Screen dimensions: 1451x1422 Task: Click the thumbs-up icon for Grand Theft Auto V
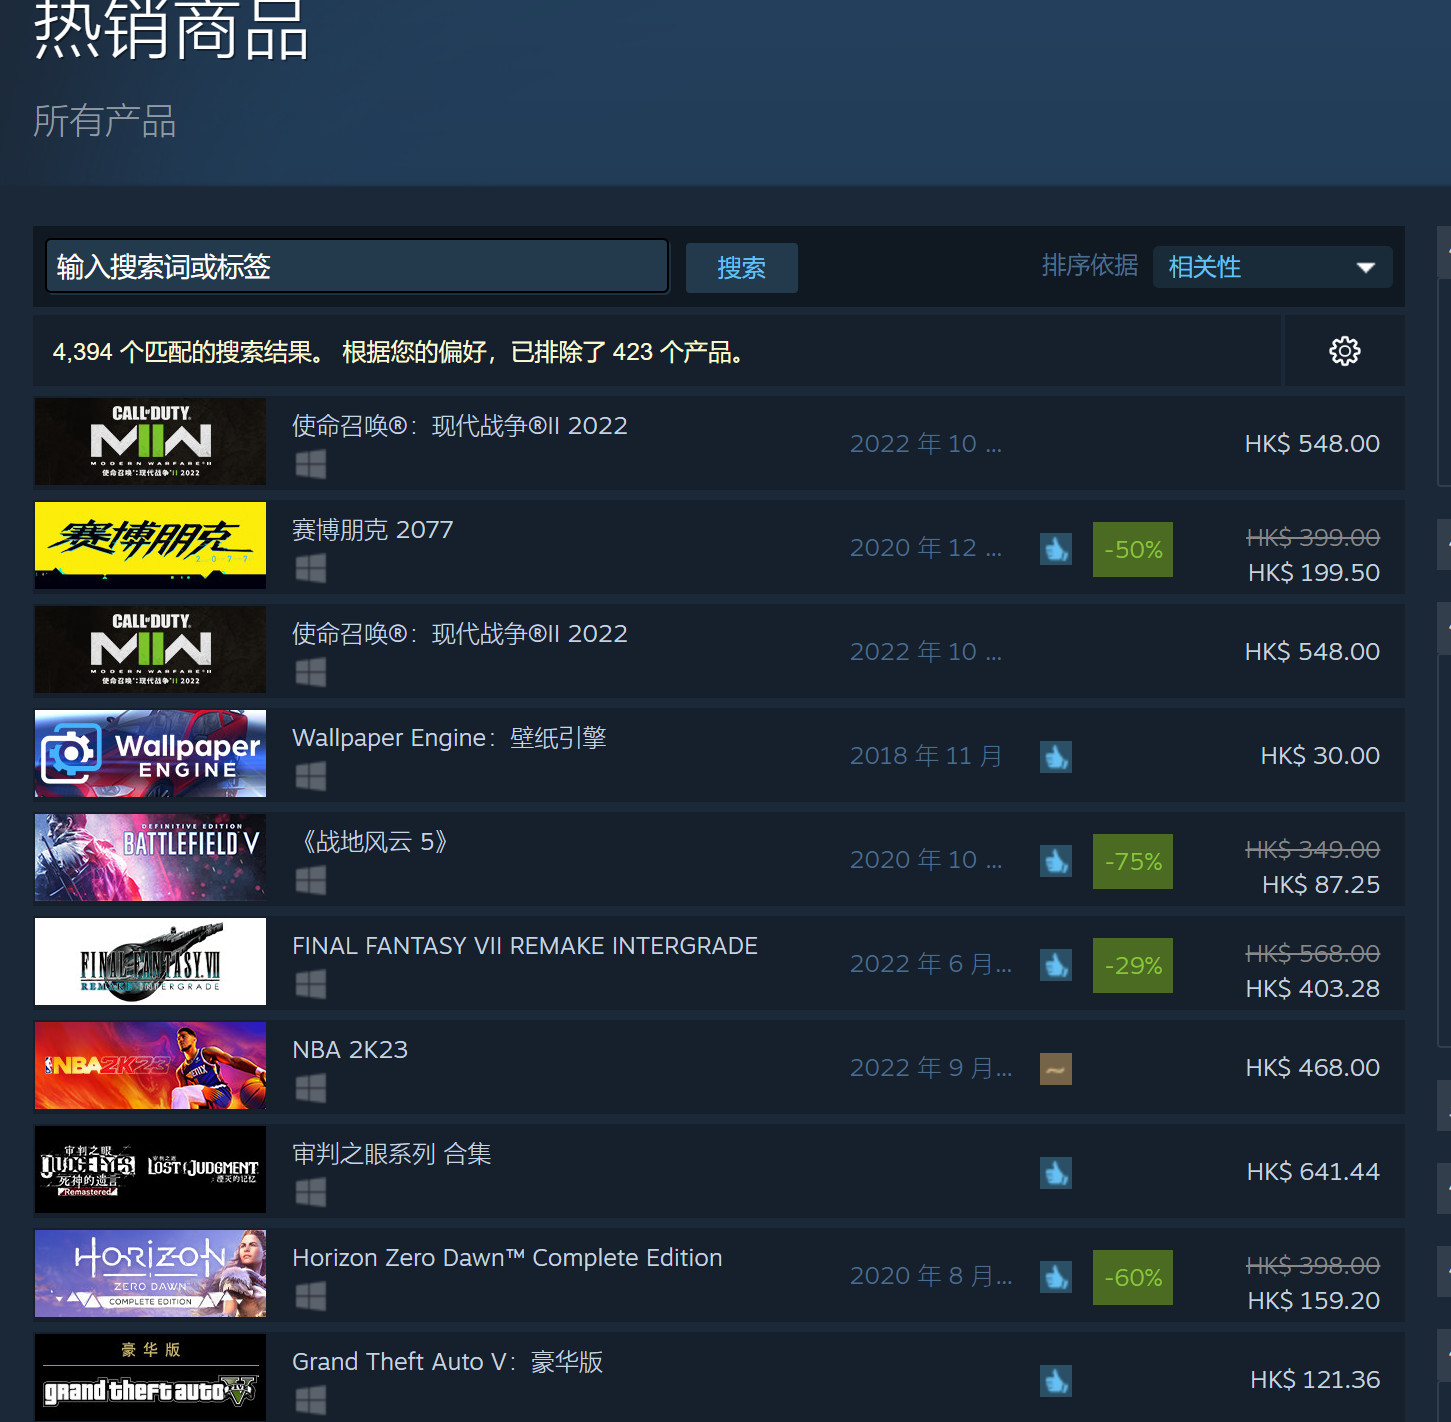[x=1055, y=1380]
